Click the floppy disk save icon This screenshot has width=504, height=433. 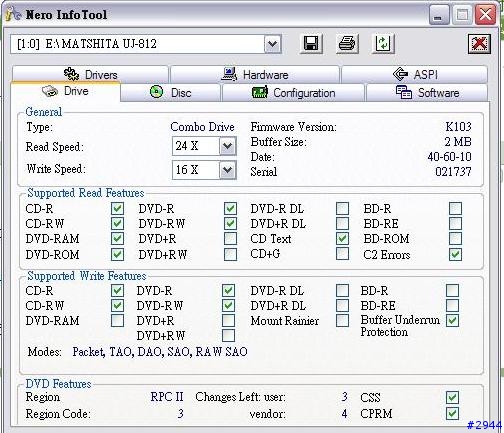(311, 44)
